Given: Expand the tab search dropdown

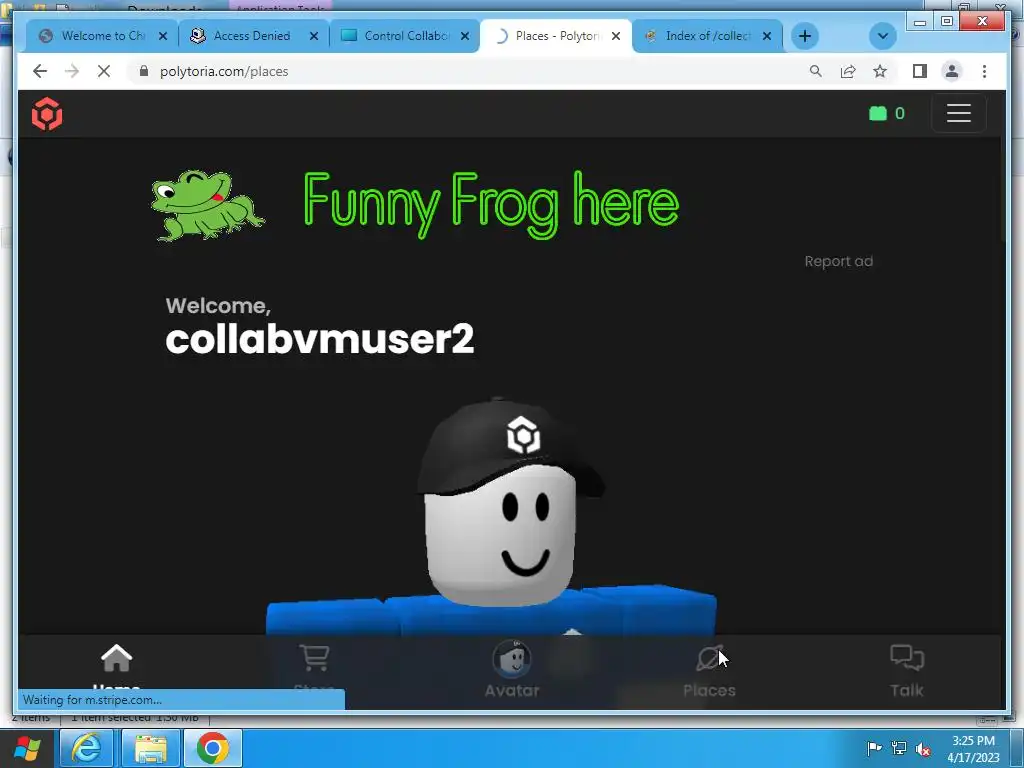Looking at the screenshot, I should (882, 36).
